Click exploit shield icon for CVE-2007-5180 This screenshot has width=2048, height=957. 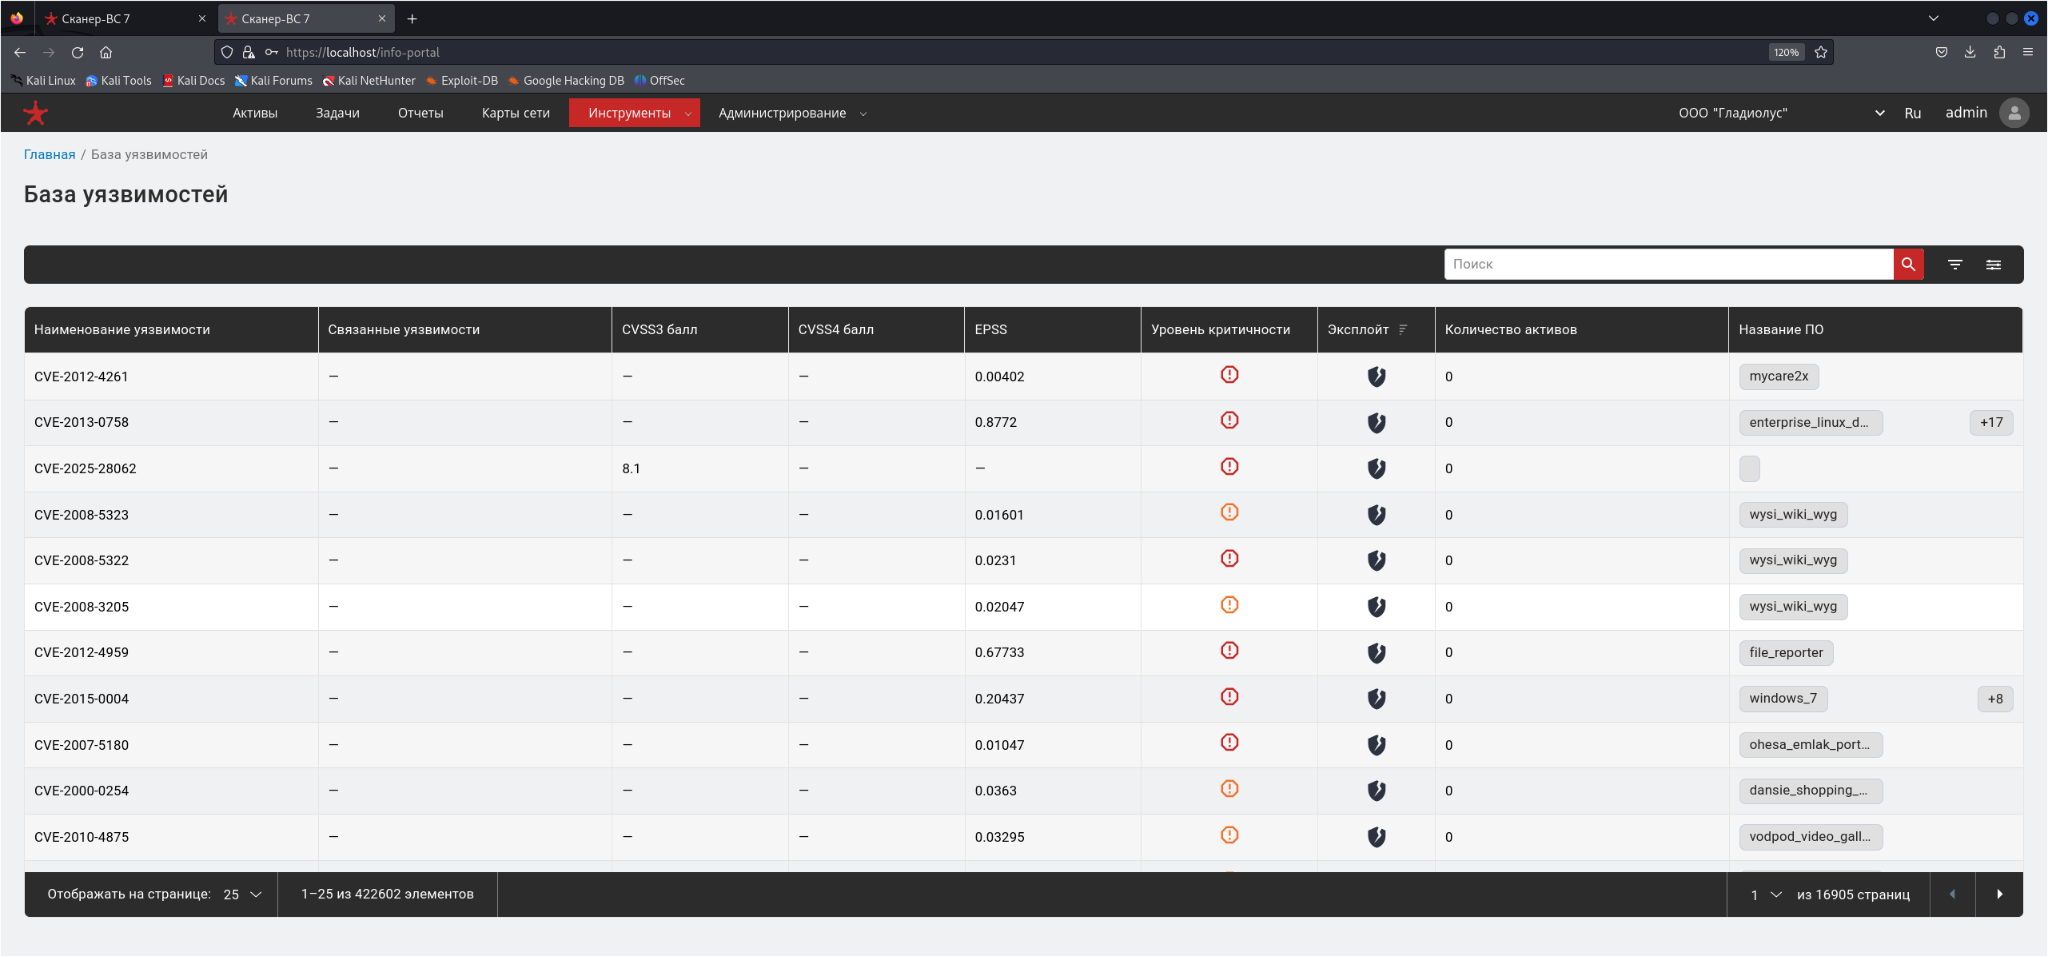[1376, 744]
